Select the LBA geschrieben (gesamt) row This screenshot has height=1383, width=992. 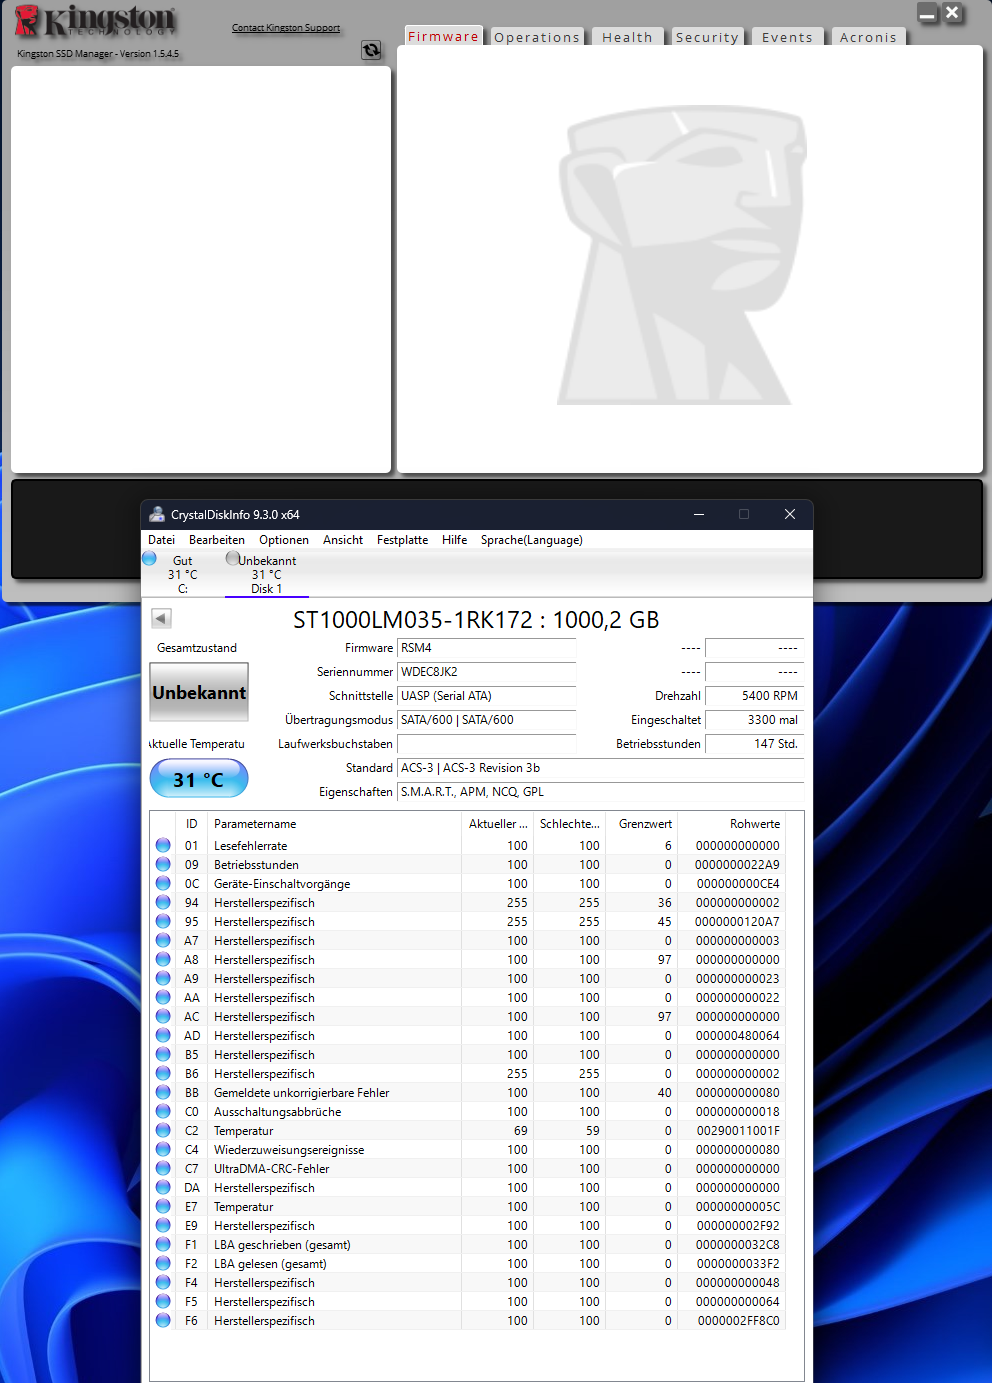coord(468,1245)
